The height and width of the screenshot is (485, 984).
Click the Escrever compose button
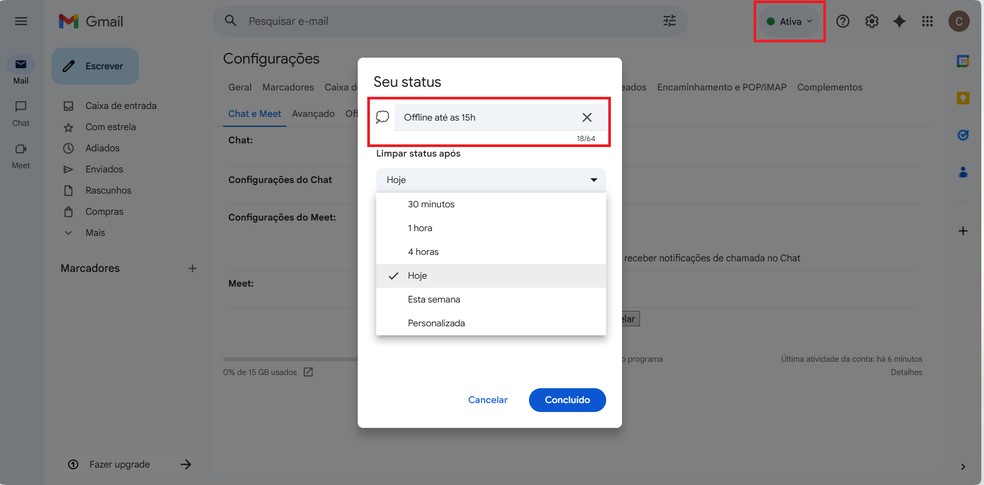(x=95, y=66)
